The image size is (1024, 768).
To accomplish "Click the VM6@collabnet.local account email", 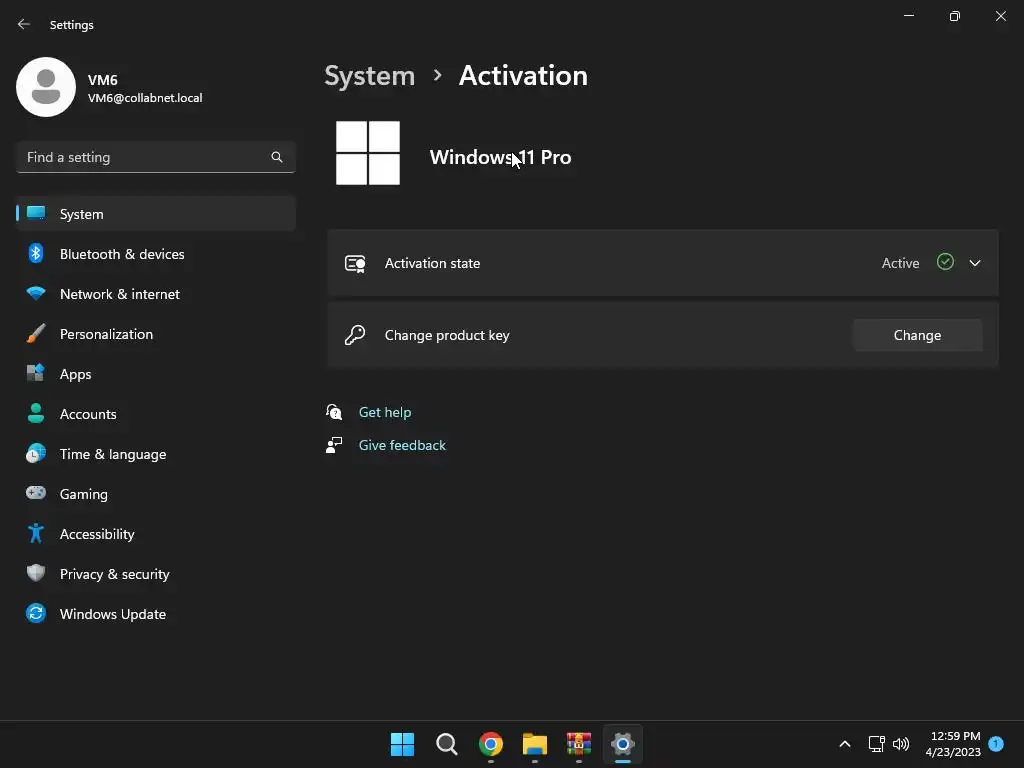I will click(x=145, y=98).
